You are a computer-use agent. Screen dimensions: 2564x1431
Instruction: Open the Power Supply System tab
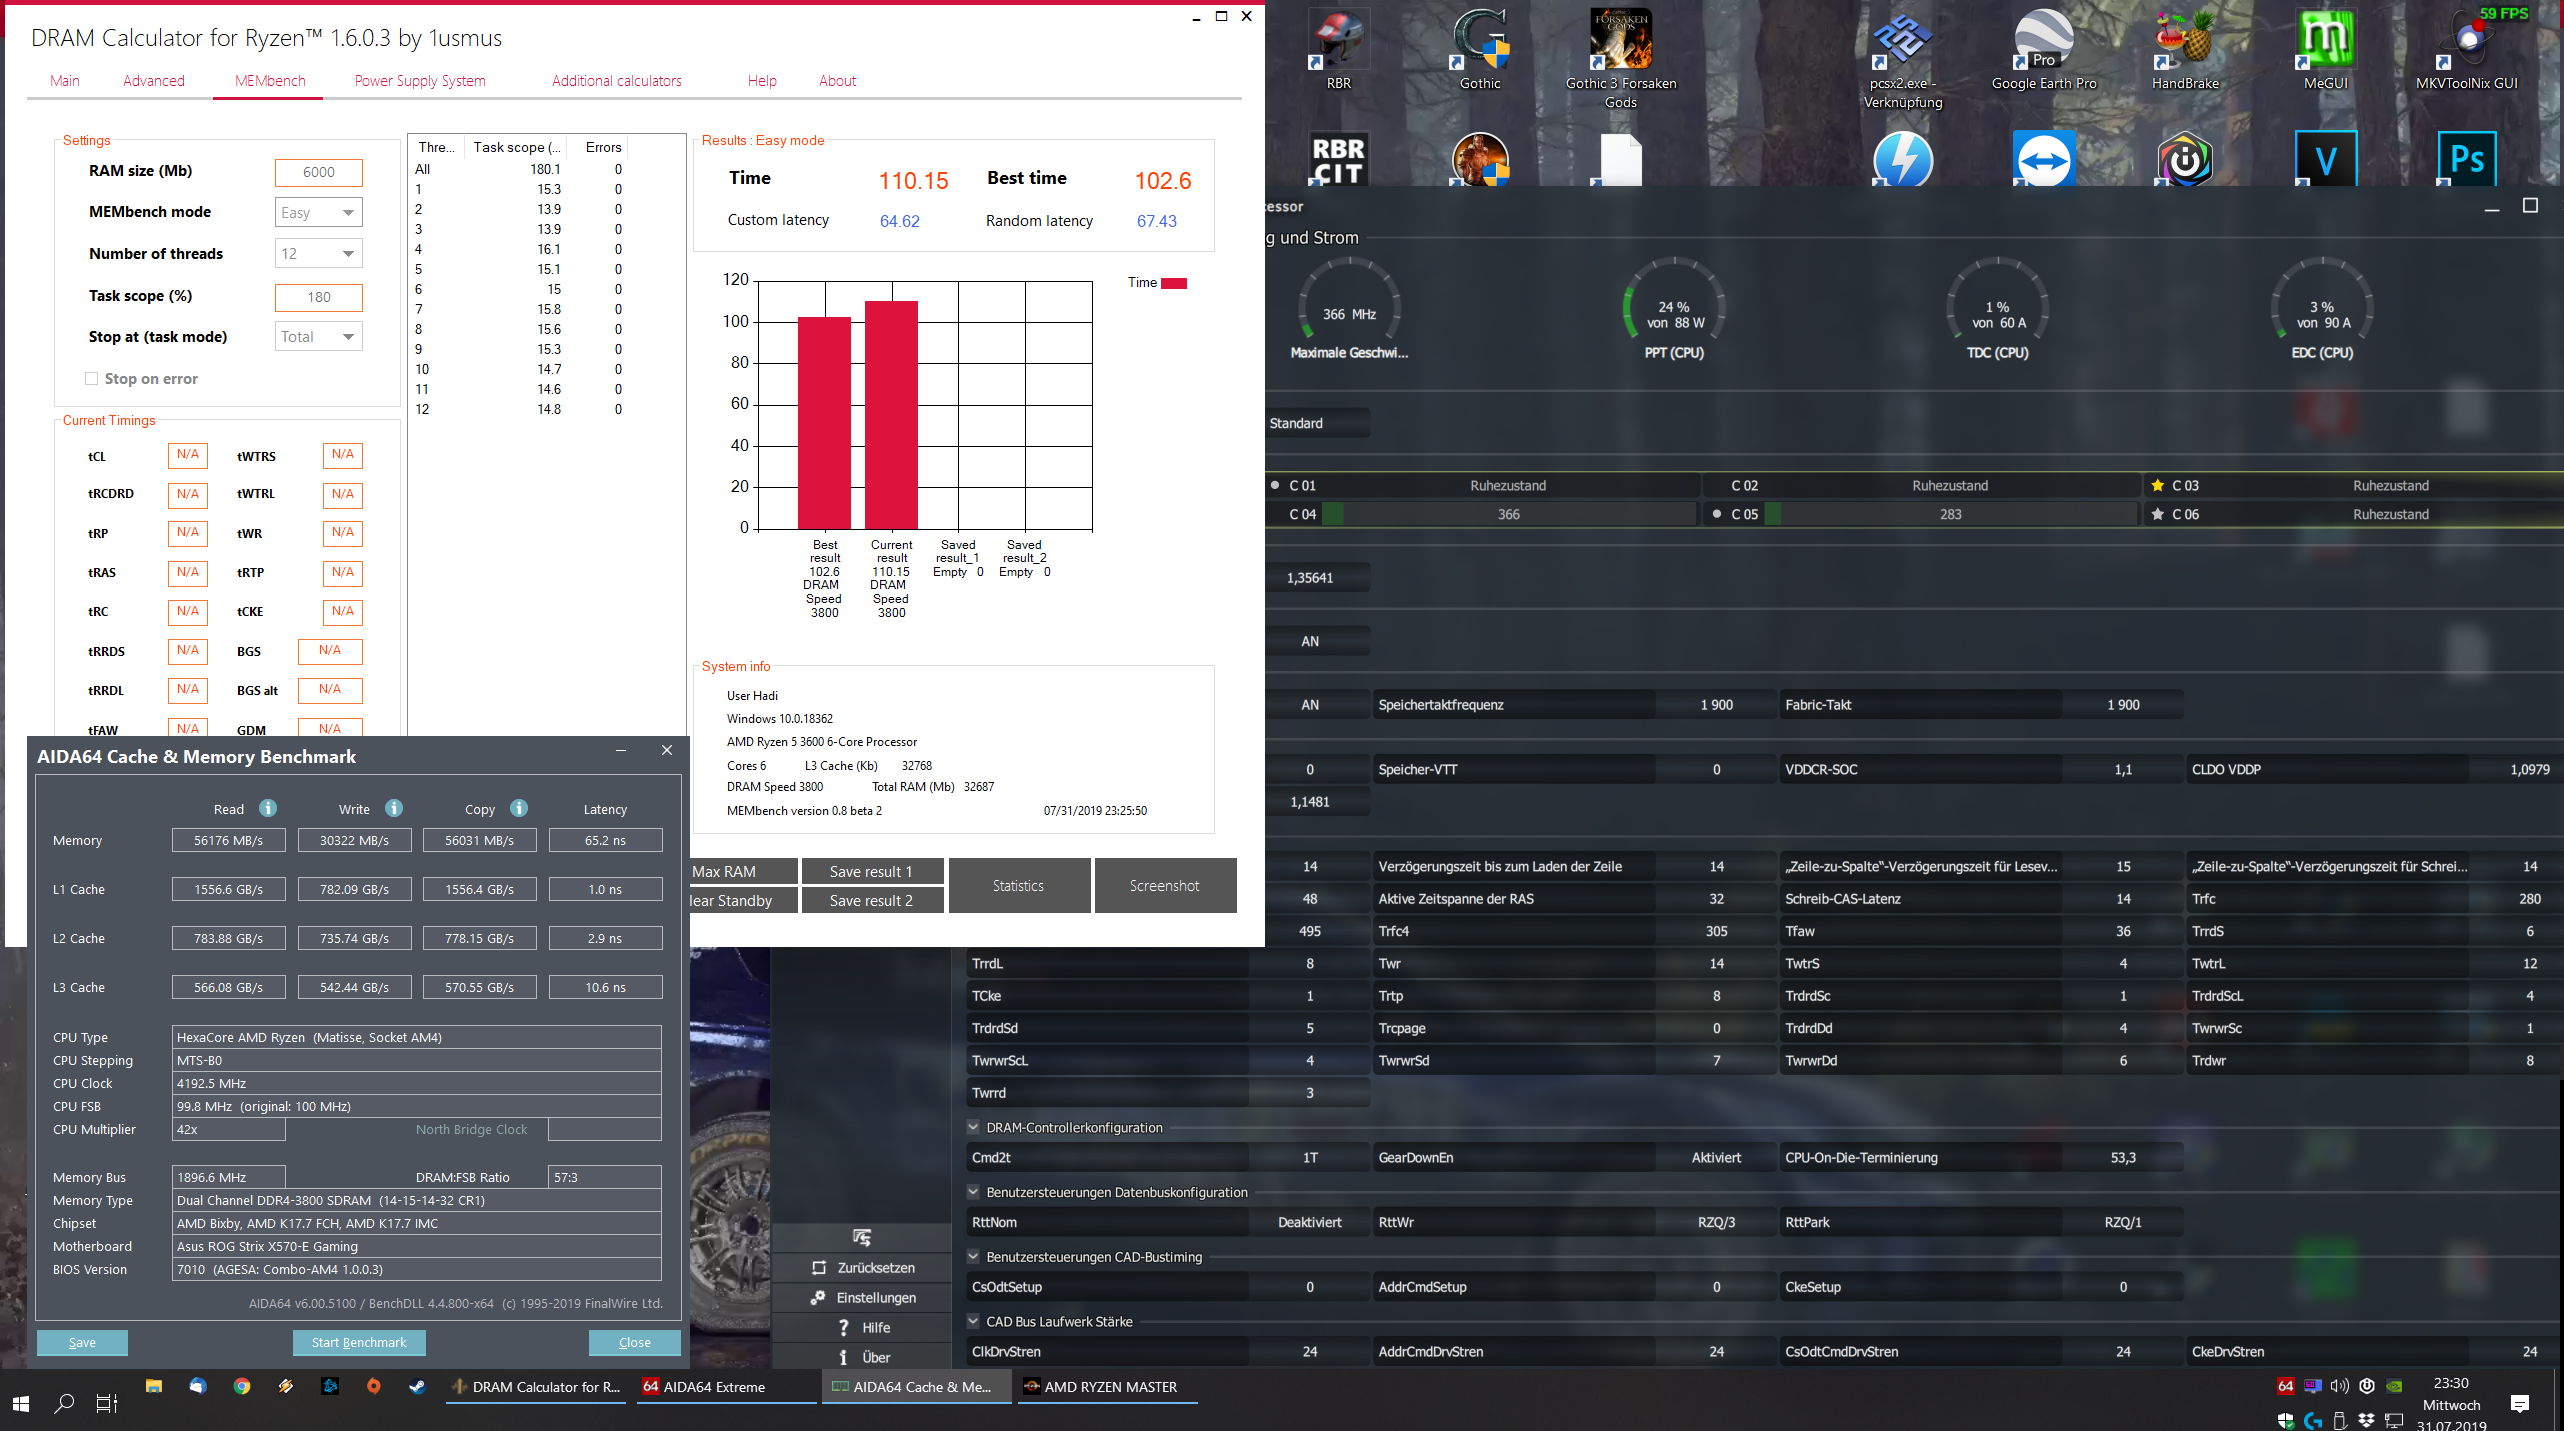pyautogui.click(x=420, y=81)
